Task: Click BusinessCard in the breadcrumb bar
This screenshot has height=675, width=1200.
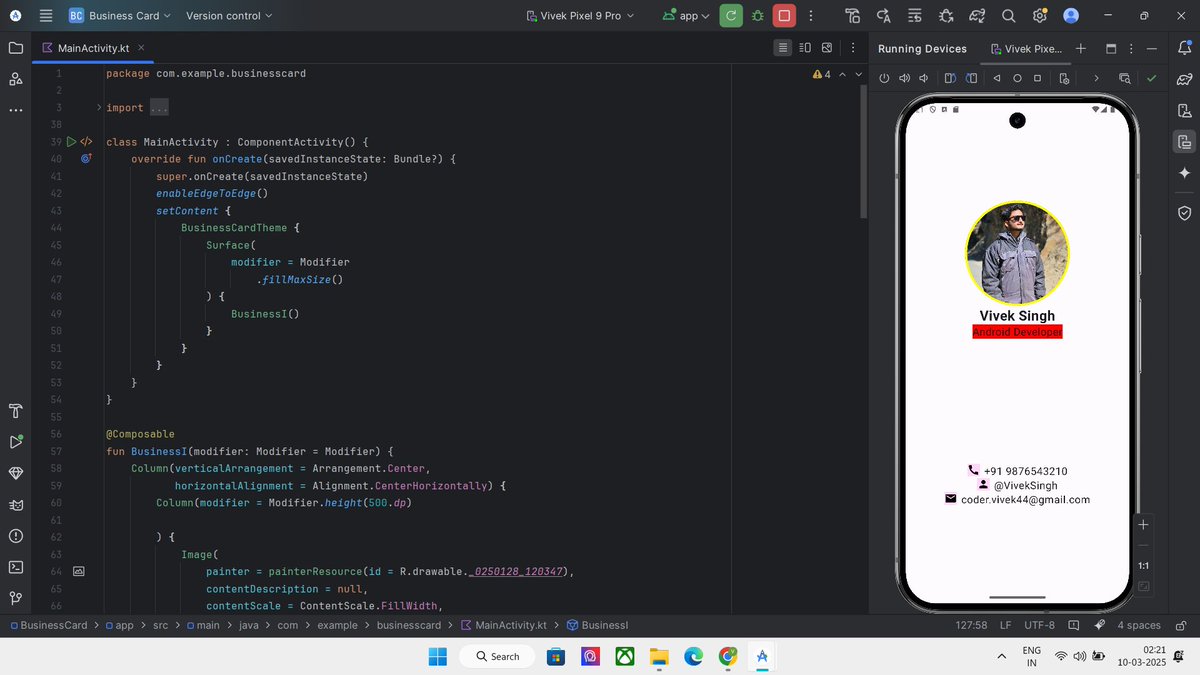Action: pos(47,625)
